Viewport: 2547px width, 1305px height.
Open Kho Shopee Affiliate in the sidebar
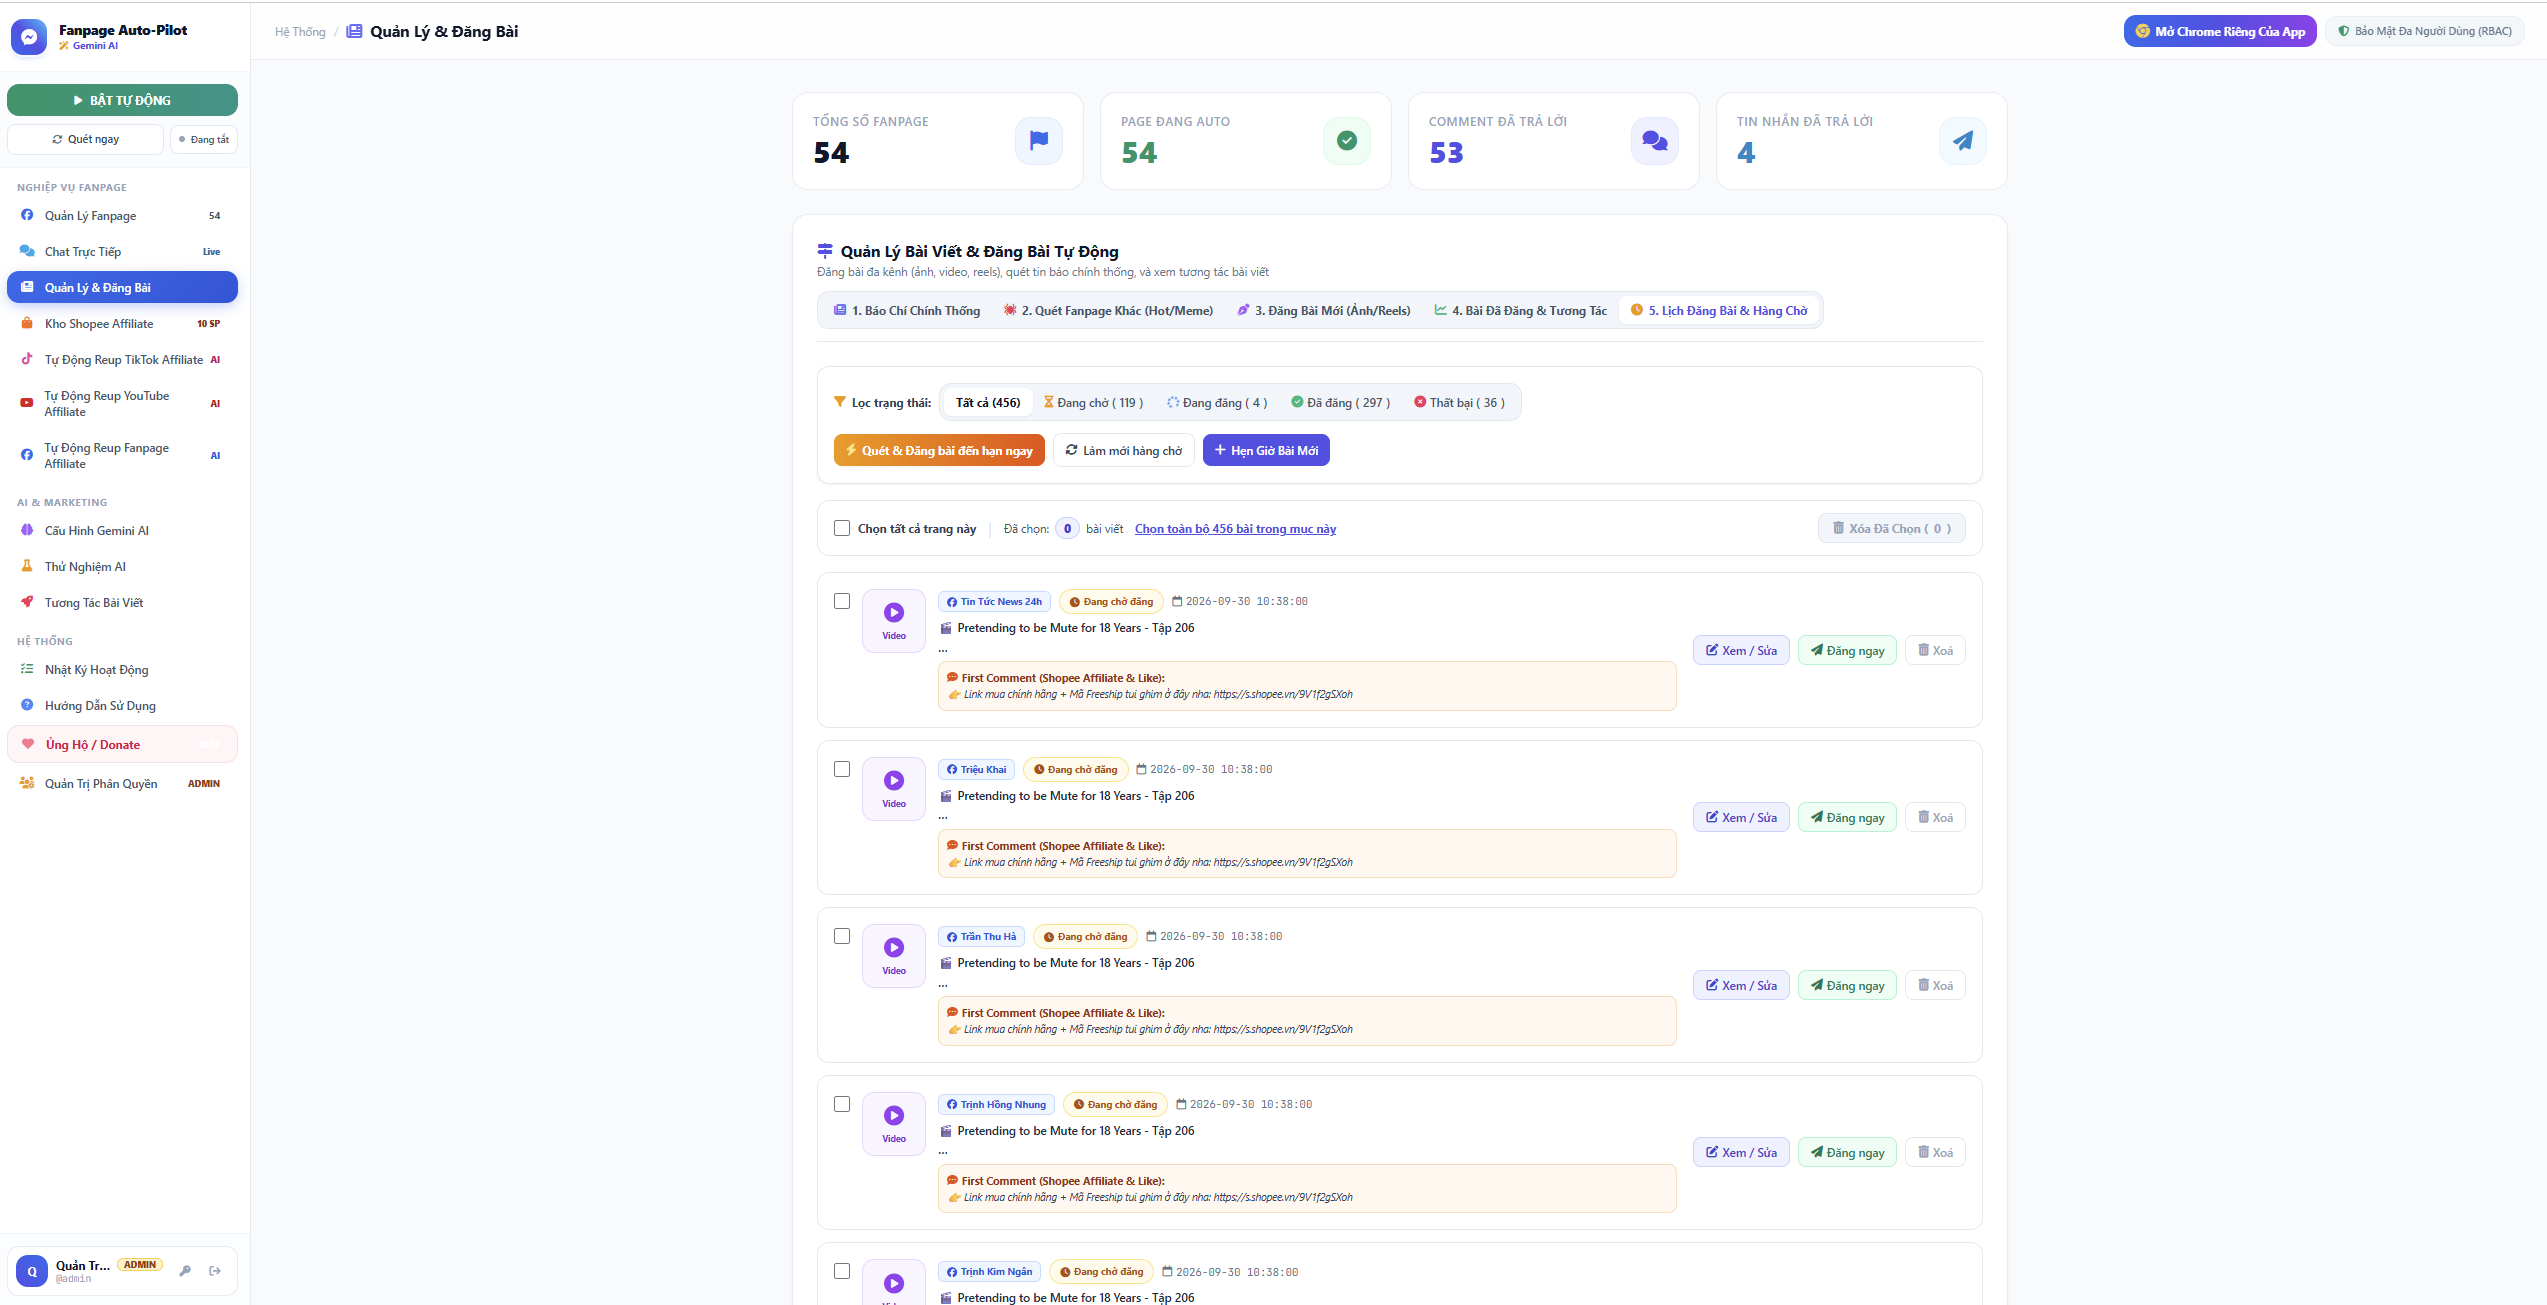point(122,324)
